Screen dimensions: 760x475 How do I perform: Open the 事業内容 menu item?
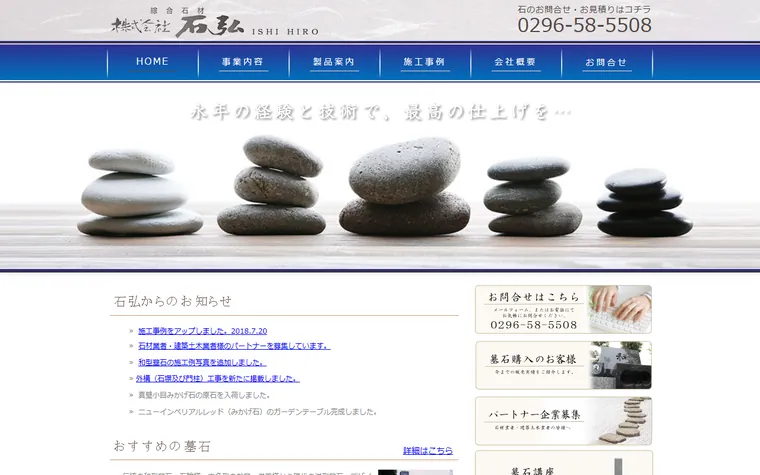click(x=243, y=62)
